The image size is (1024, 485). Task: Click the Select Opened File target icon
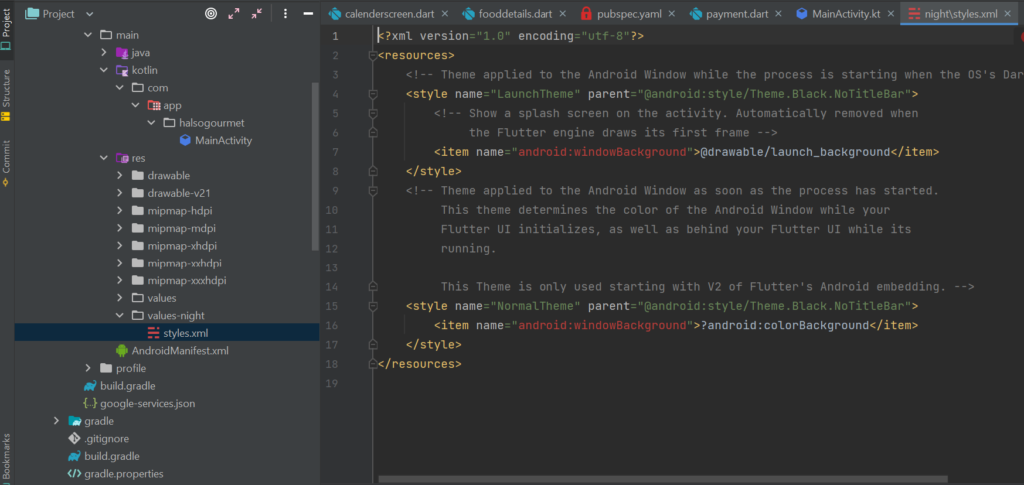(210, 13)
